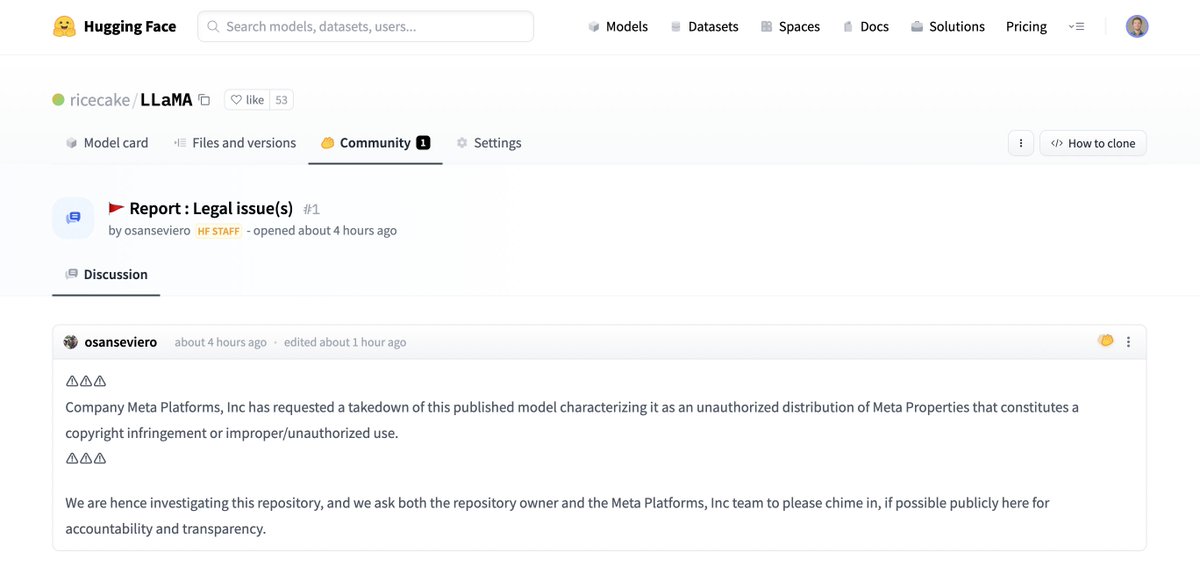Open the repository three-dot options menu
Screen dimensions: 1200x567
pos(1020,143)
